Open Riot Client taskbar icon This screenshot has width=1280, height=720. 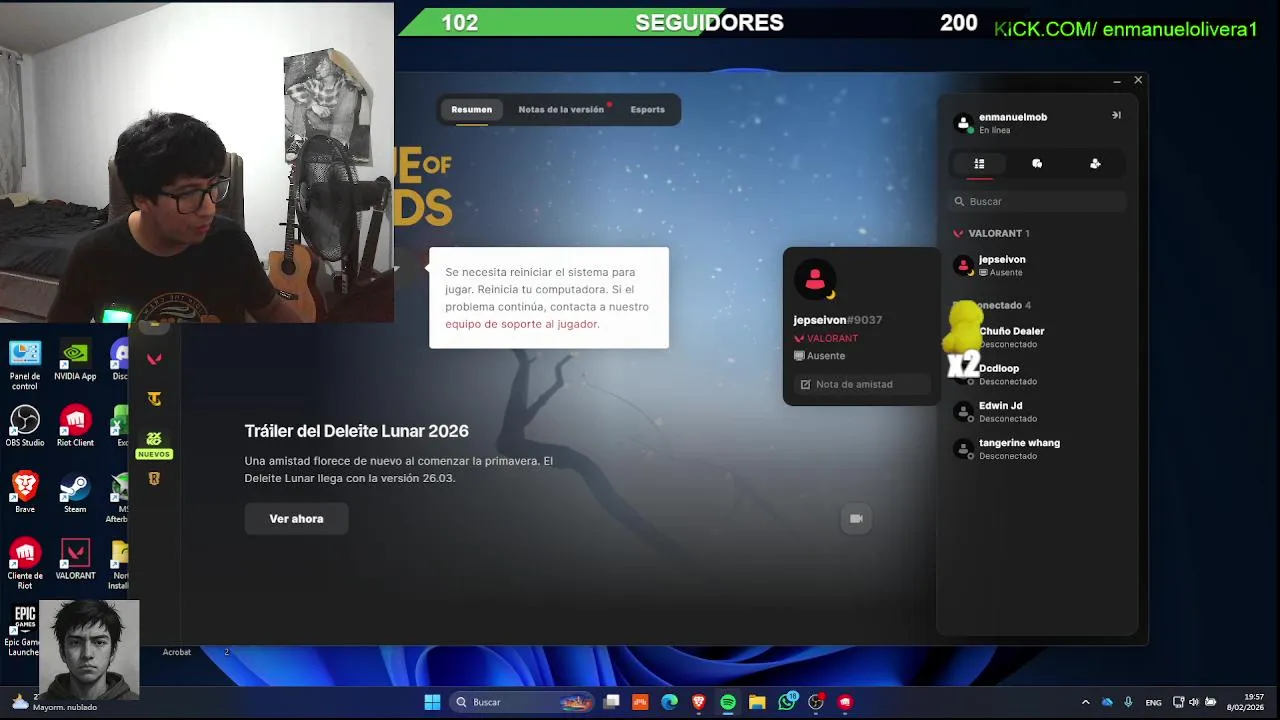pyautogui.click(x=845, y=702)
